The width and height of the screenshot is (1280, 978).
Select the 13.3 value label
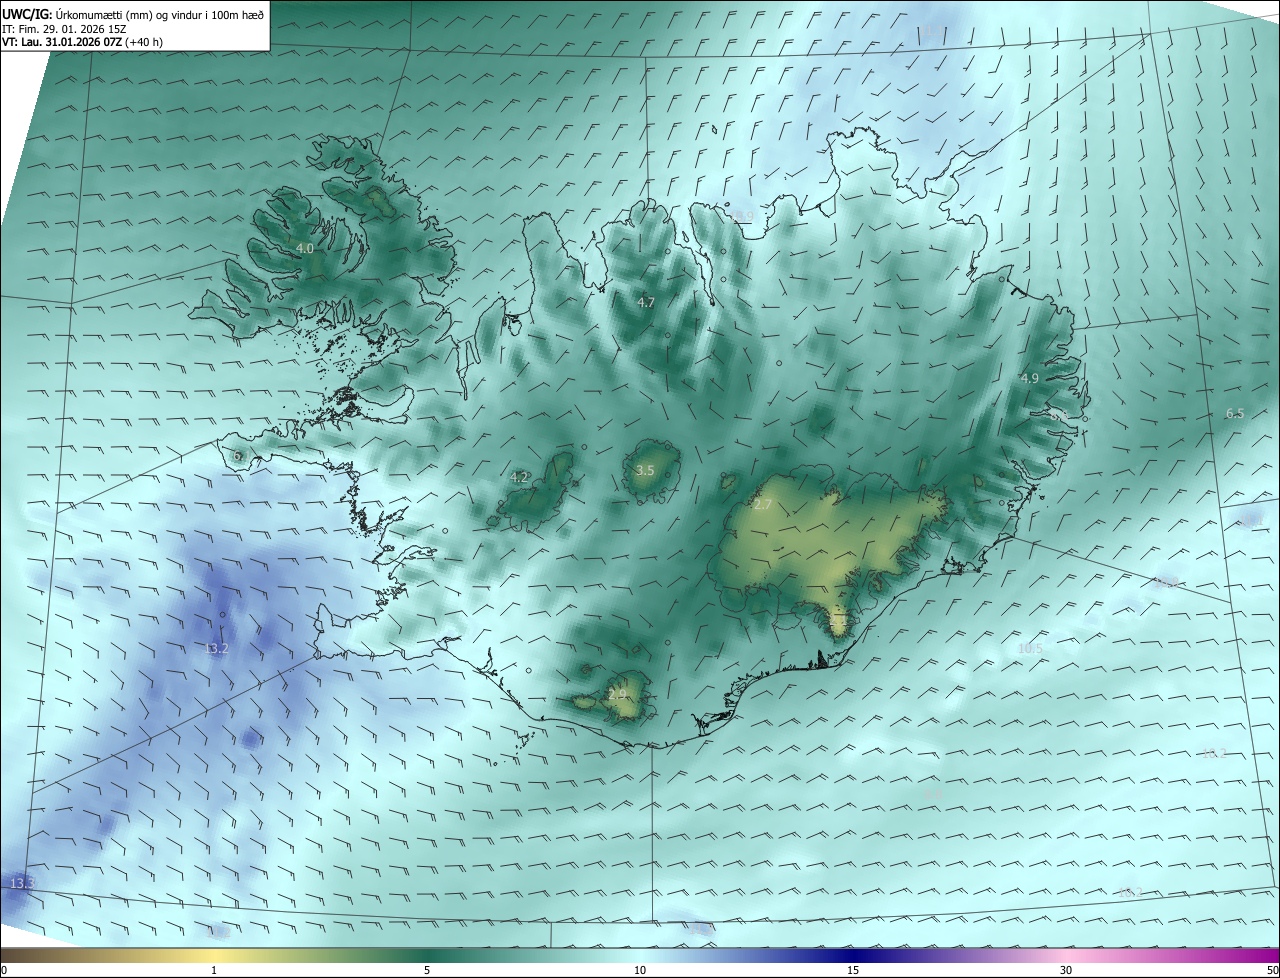[x=22, y=884]
